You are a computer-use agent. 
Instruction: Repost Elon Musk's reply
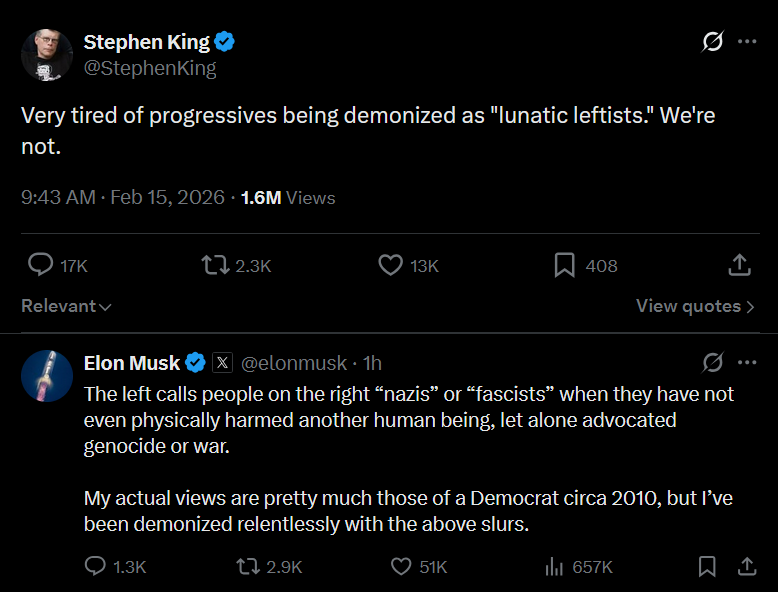point(246,566)
